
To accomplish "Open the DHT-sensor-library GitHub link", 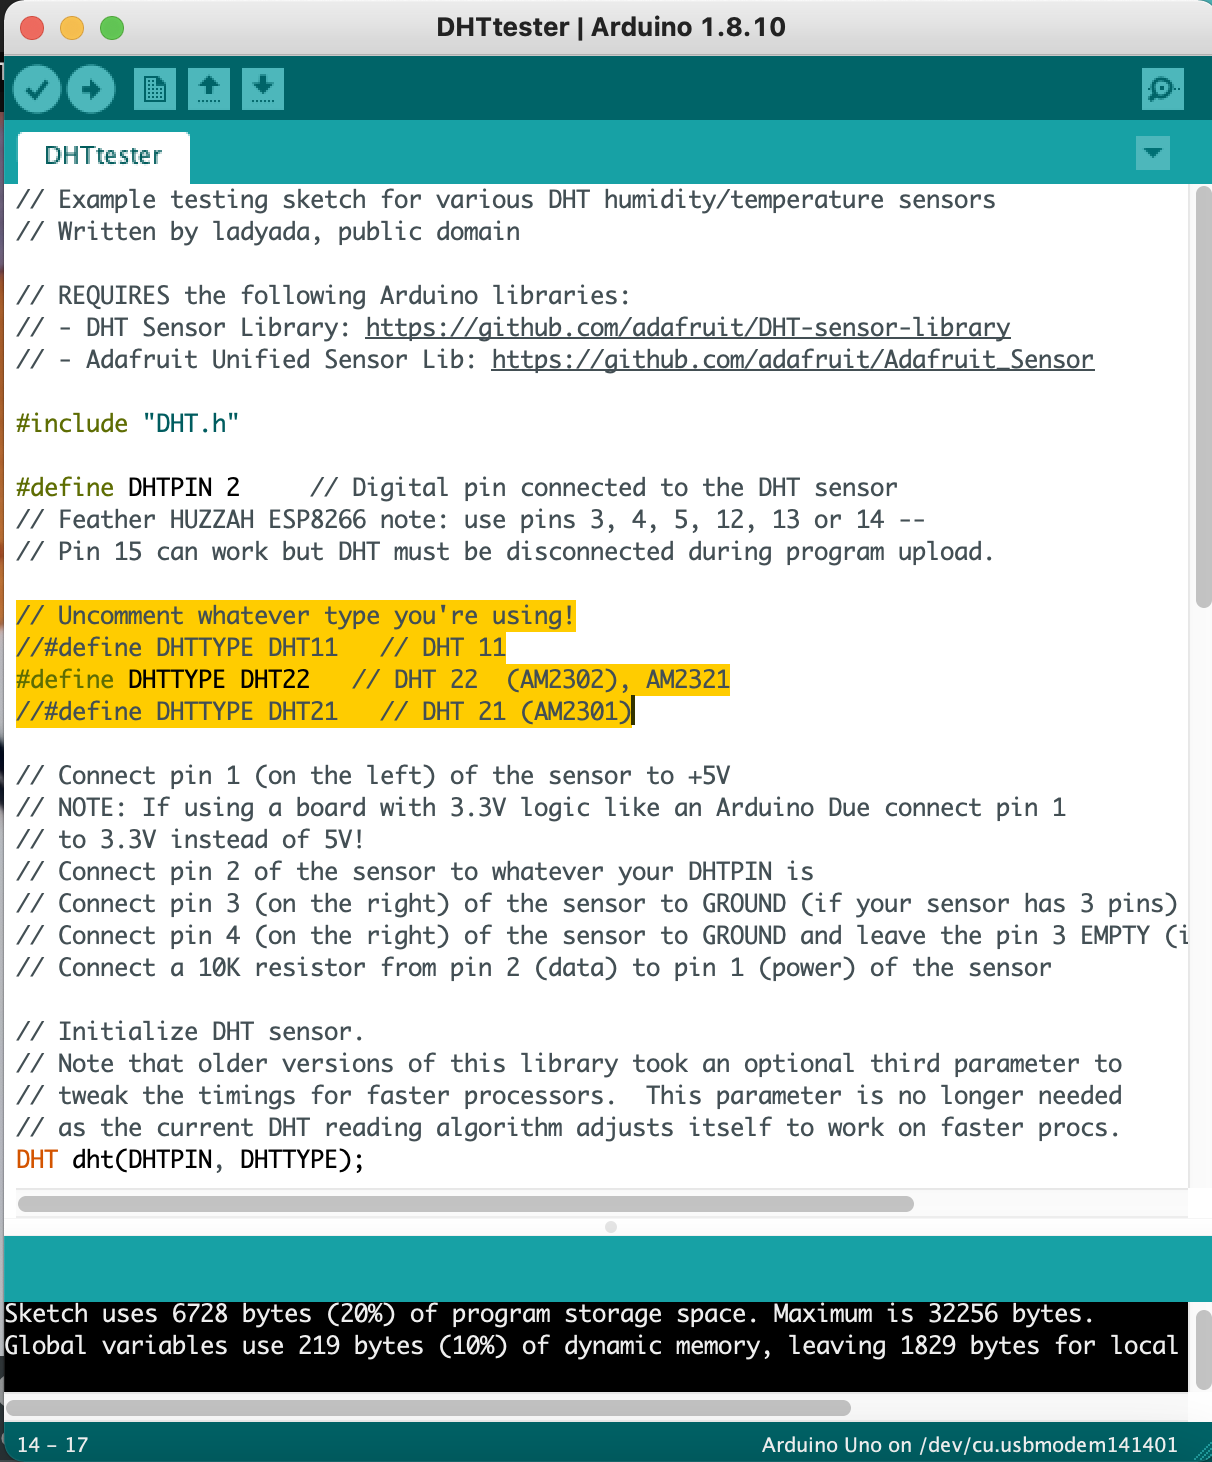I will point(688,328).
